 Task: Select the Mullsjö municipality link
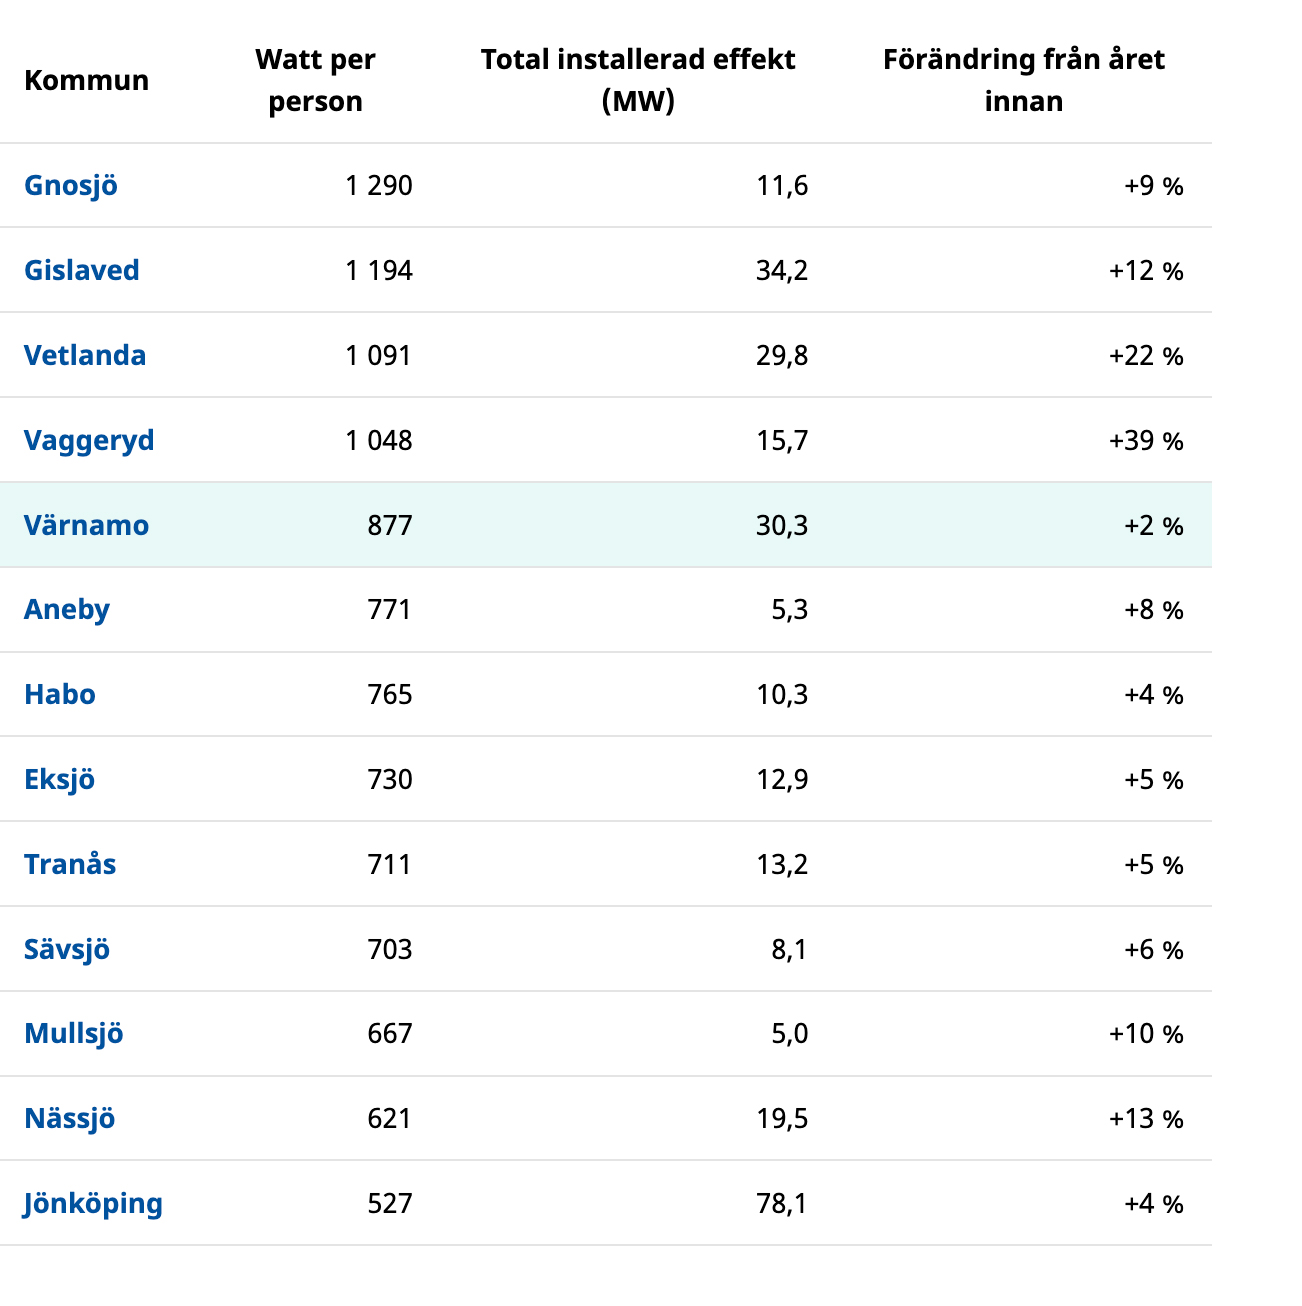pos(74,1034)
